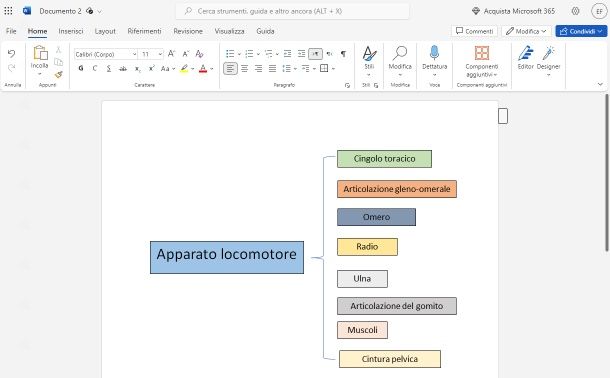Justify the text
This screenshot has height=378, width=610.
point(272,68)
